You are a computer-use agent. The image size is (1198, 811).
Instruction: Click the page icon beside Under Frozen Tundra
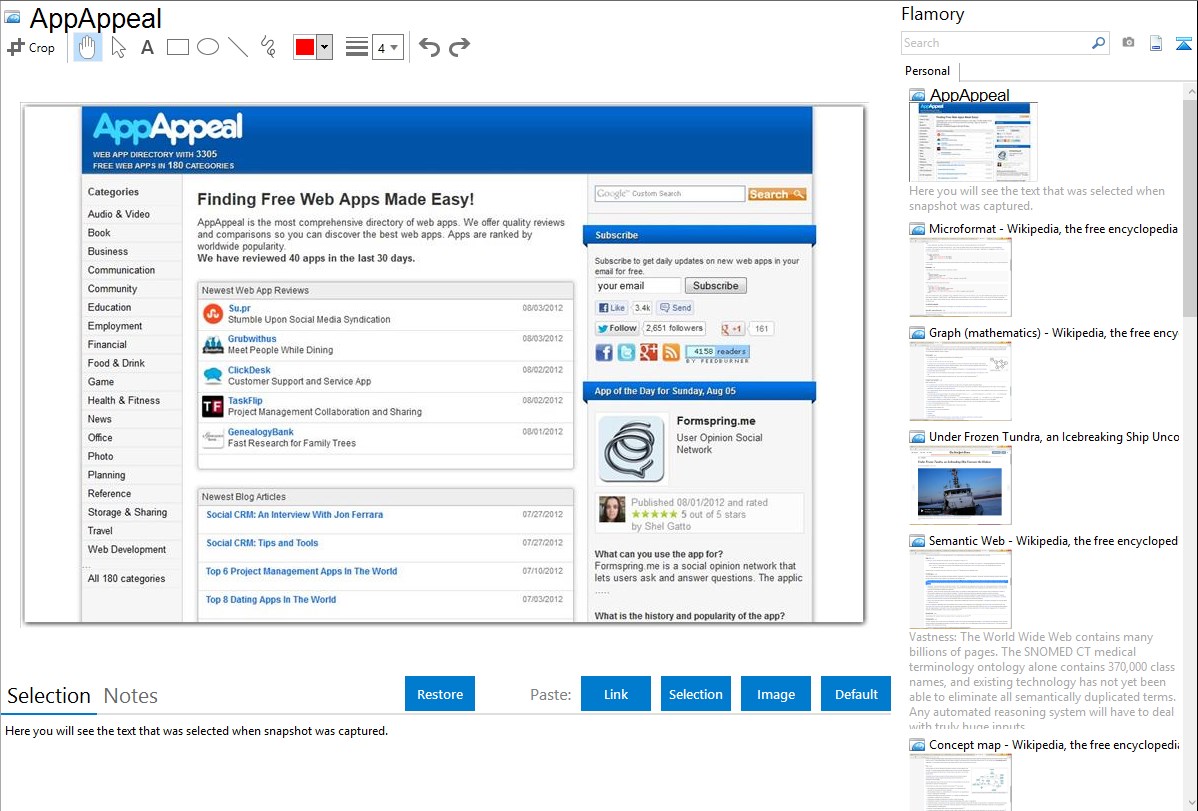pos(917,437)
